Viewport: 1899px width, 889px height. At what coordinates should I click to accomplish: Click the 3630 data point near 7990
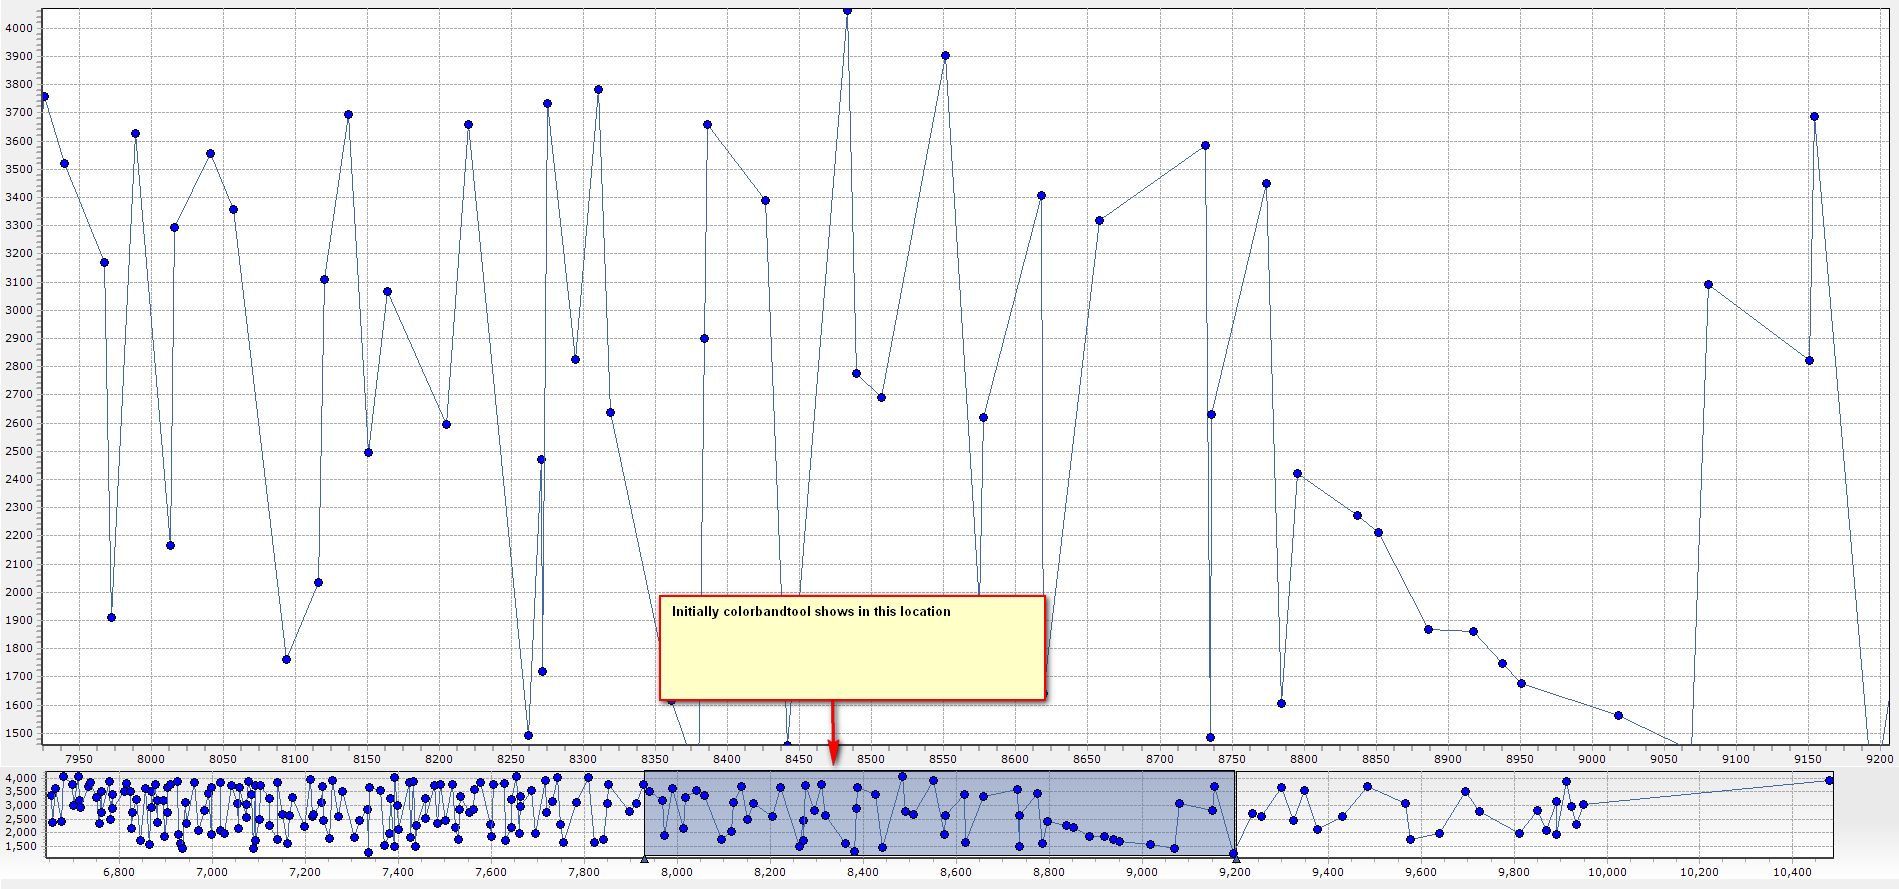click(135, 133)
